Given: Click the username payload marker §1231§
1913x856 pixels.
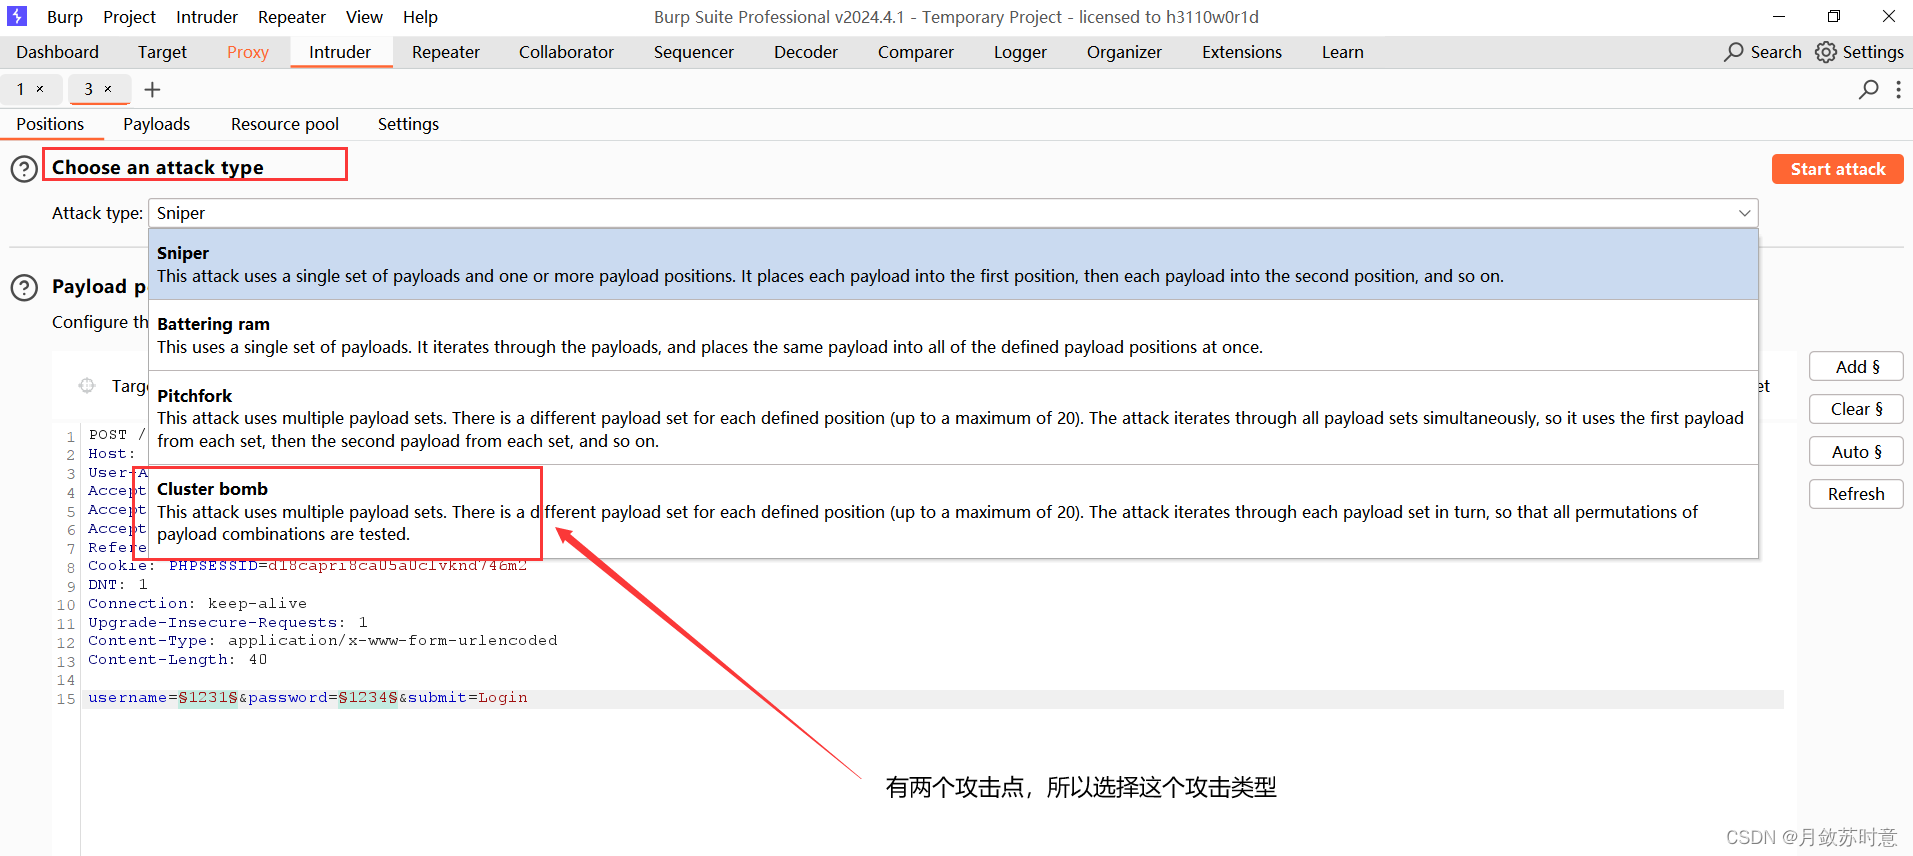Looking at the screenshot, I should coord(208,698).
